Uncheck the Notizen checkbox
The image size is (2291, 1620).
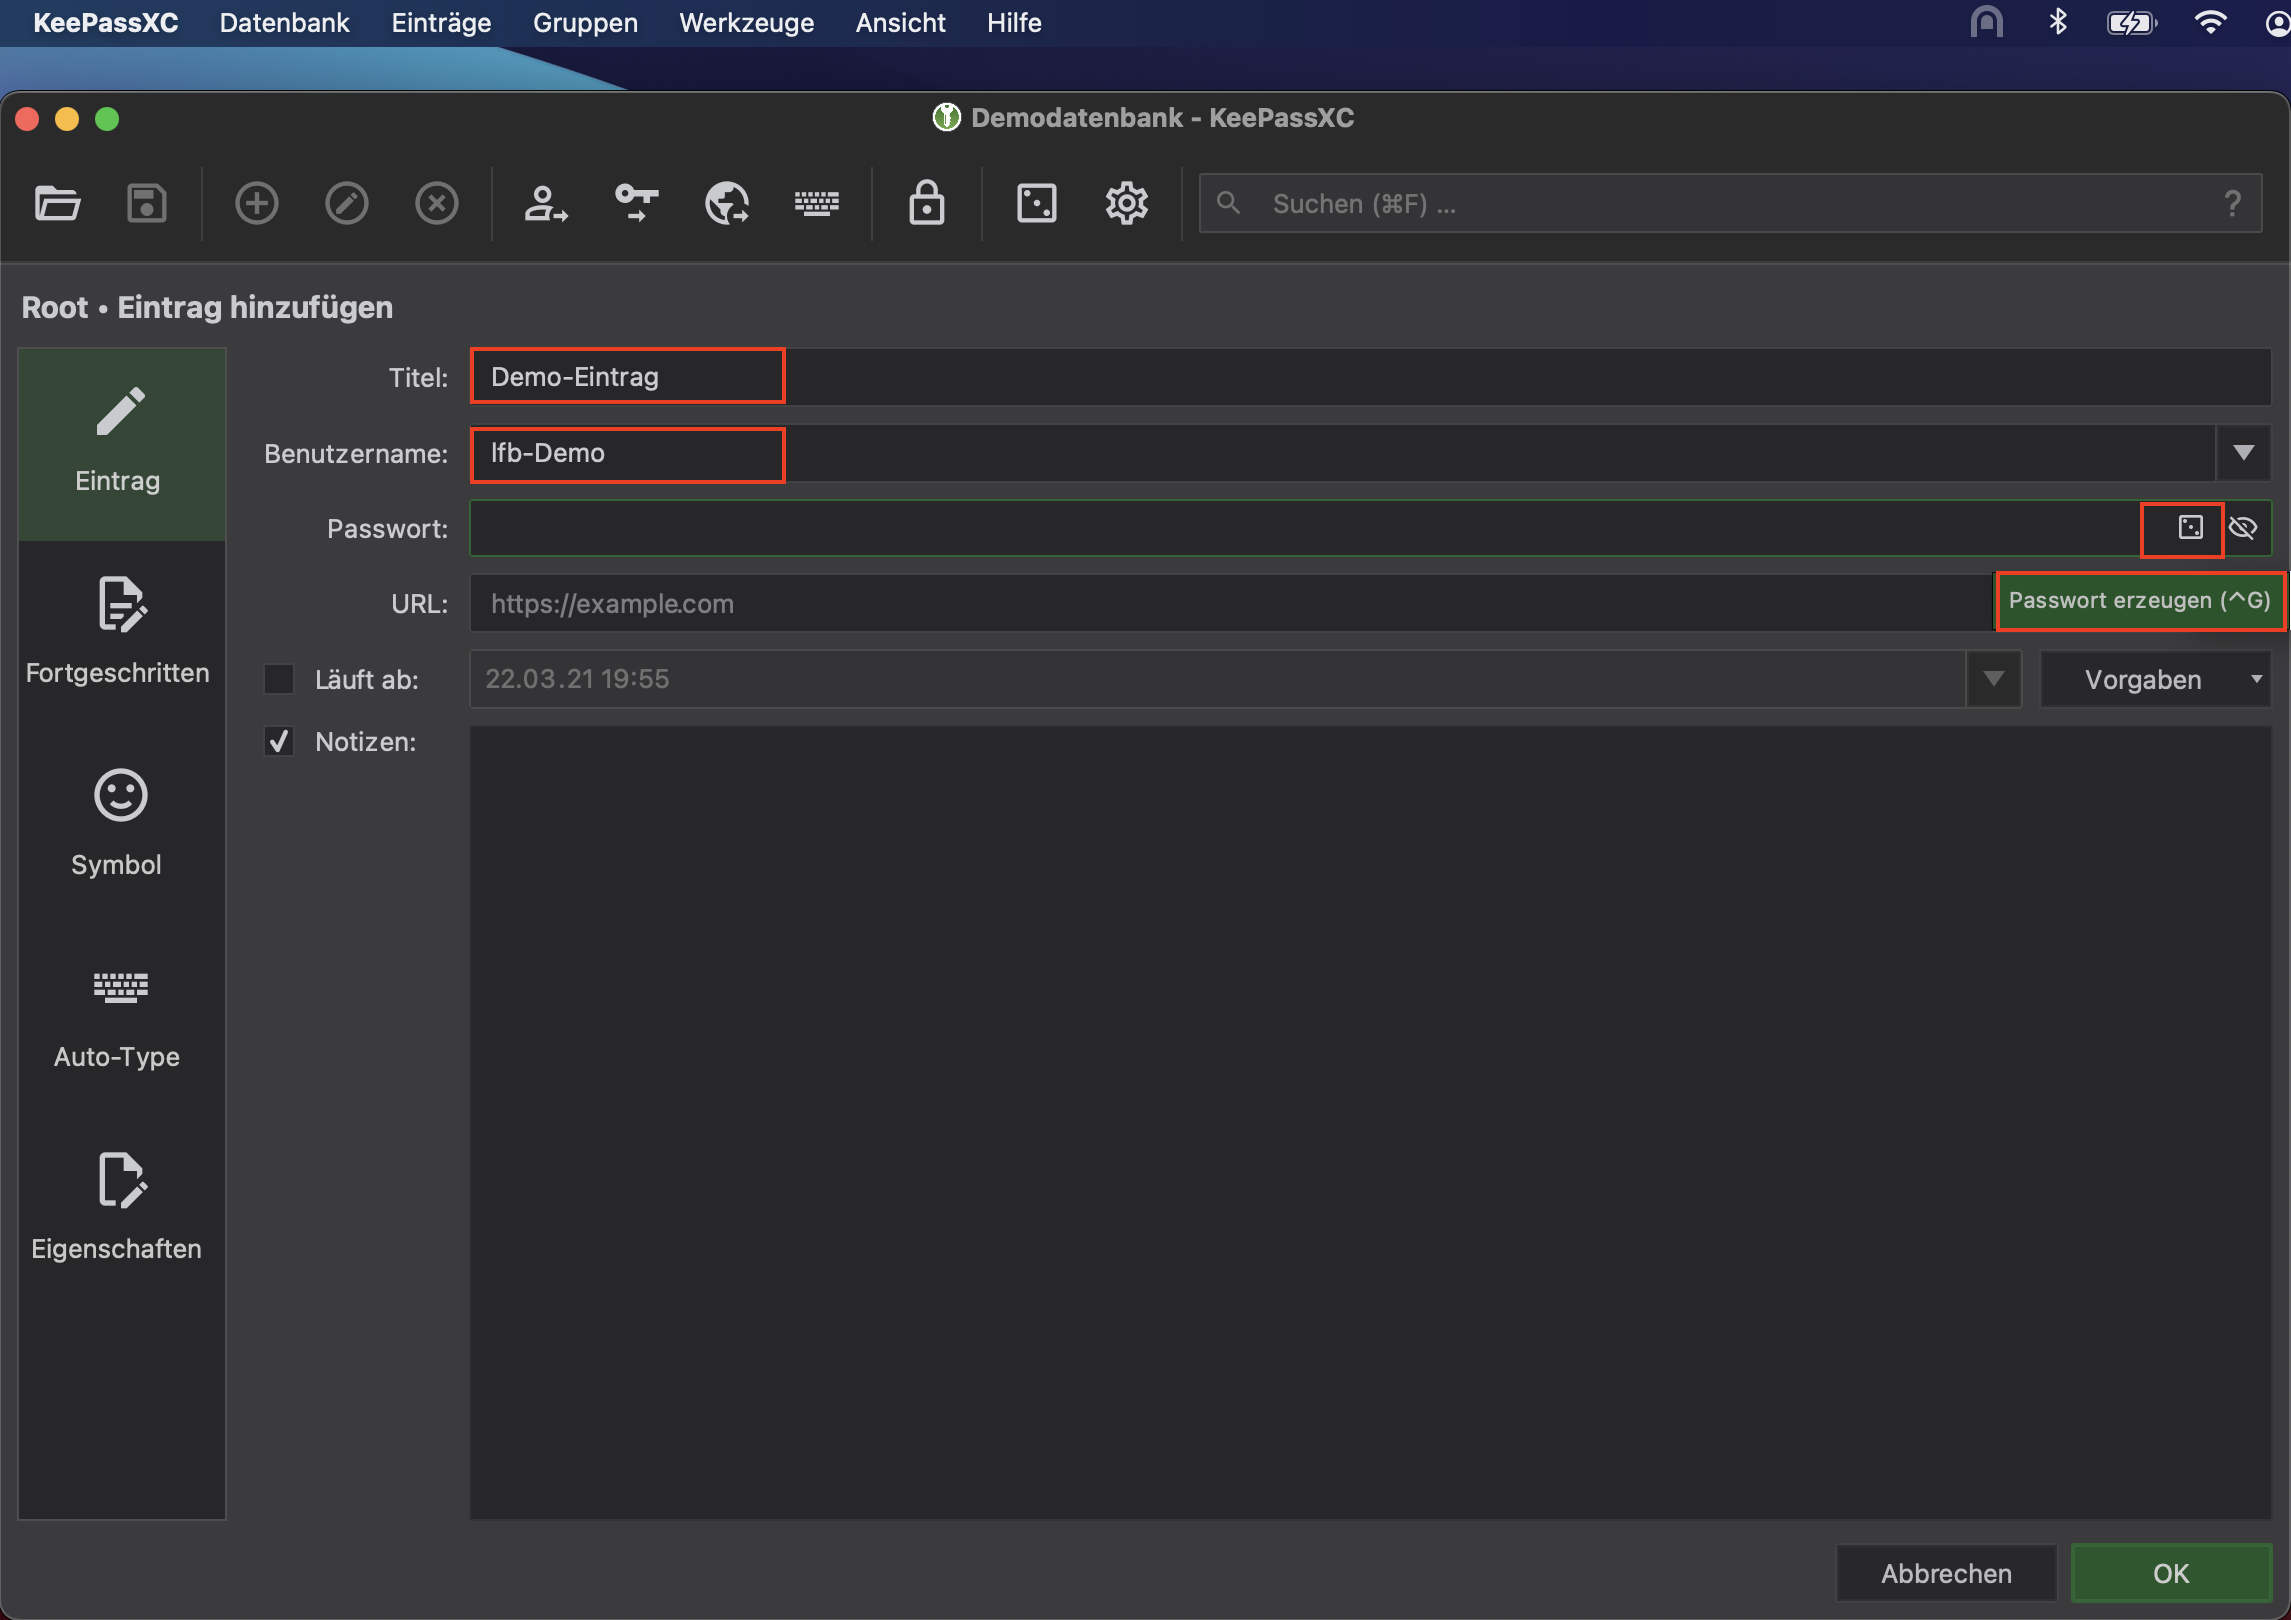click(279, 741)
